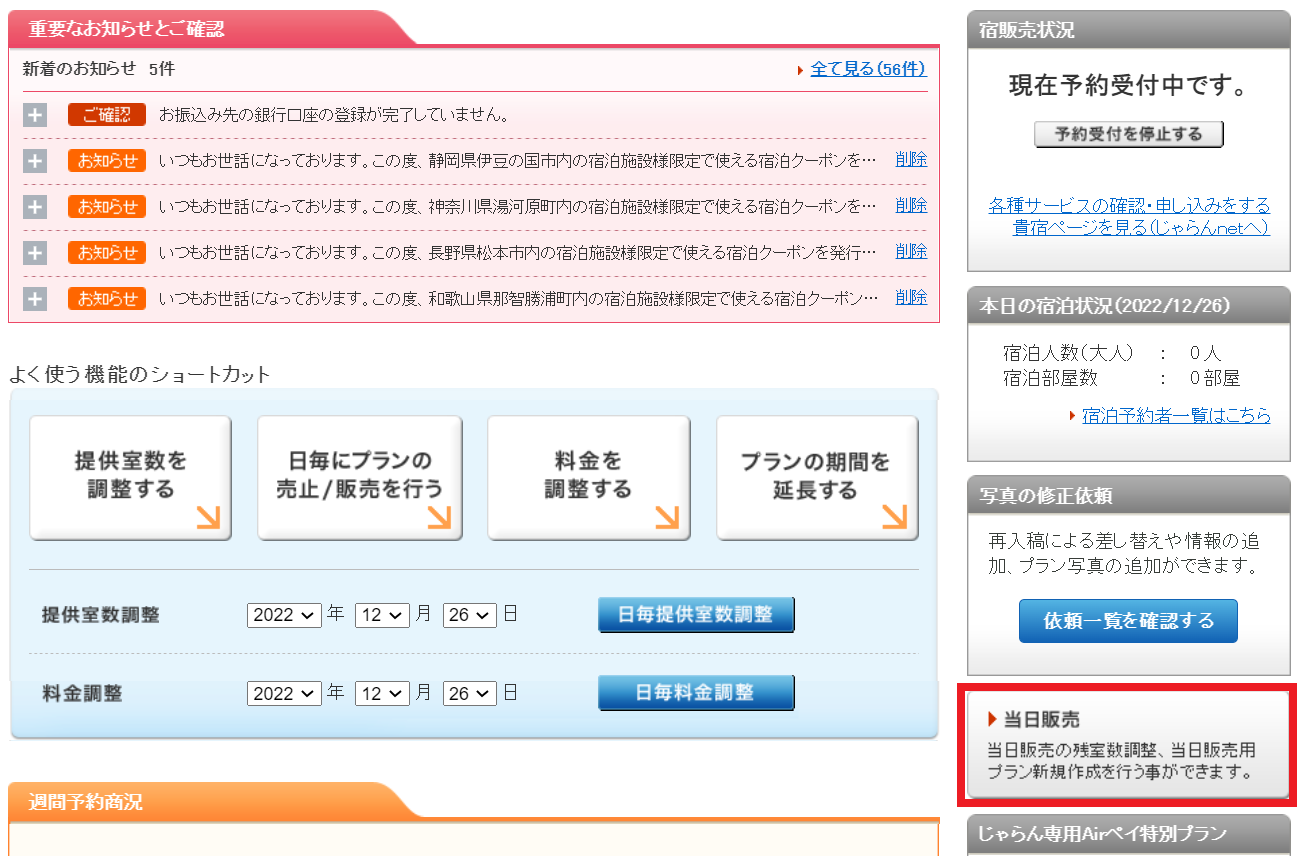Expand the bank account registration notice
Viewport: 1297px width, 856px height.
(x=35, y=115)
